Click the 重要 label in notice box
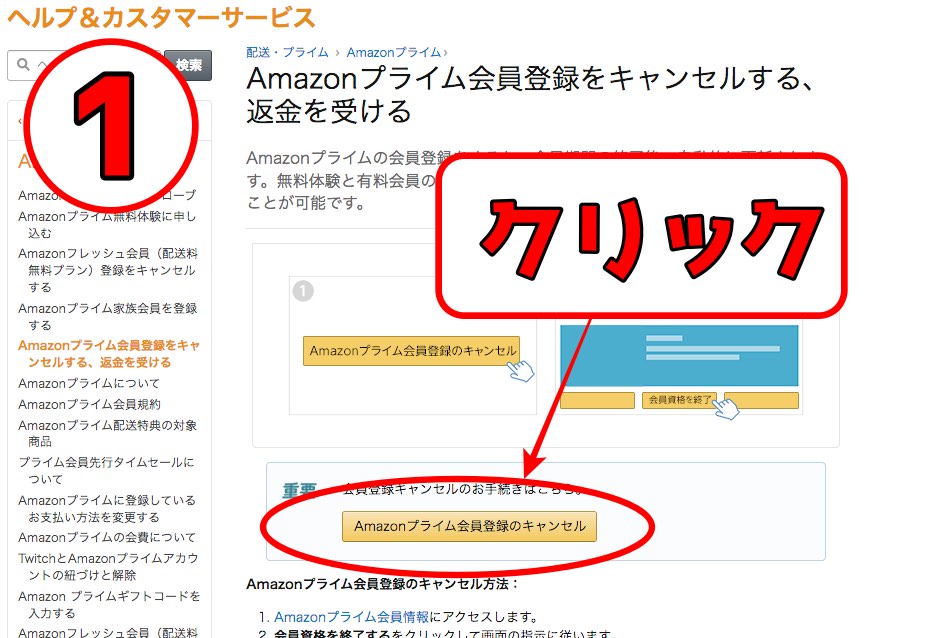This screenshot has height=638, width=932. 300,491
